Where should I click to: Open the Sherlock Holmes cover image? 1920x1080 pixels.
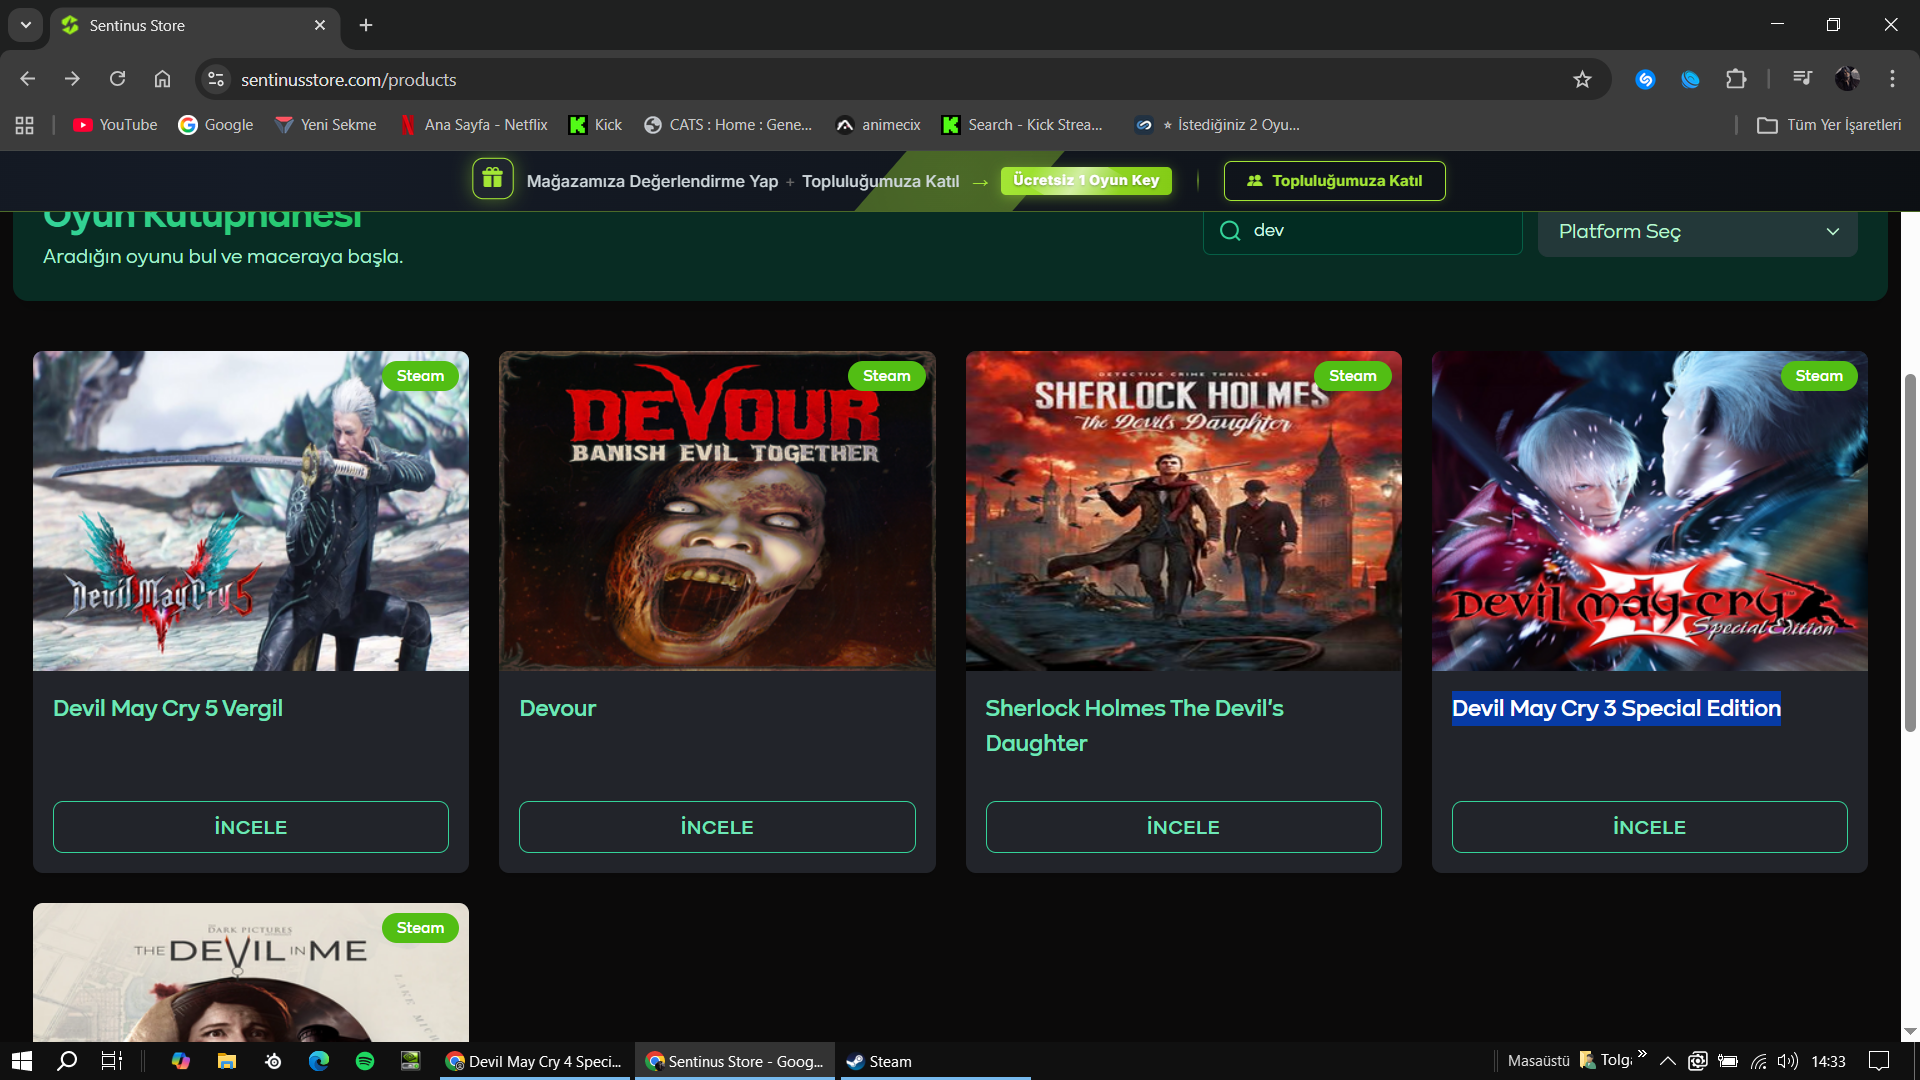coord(1184,511)
